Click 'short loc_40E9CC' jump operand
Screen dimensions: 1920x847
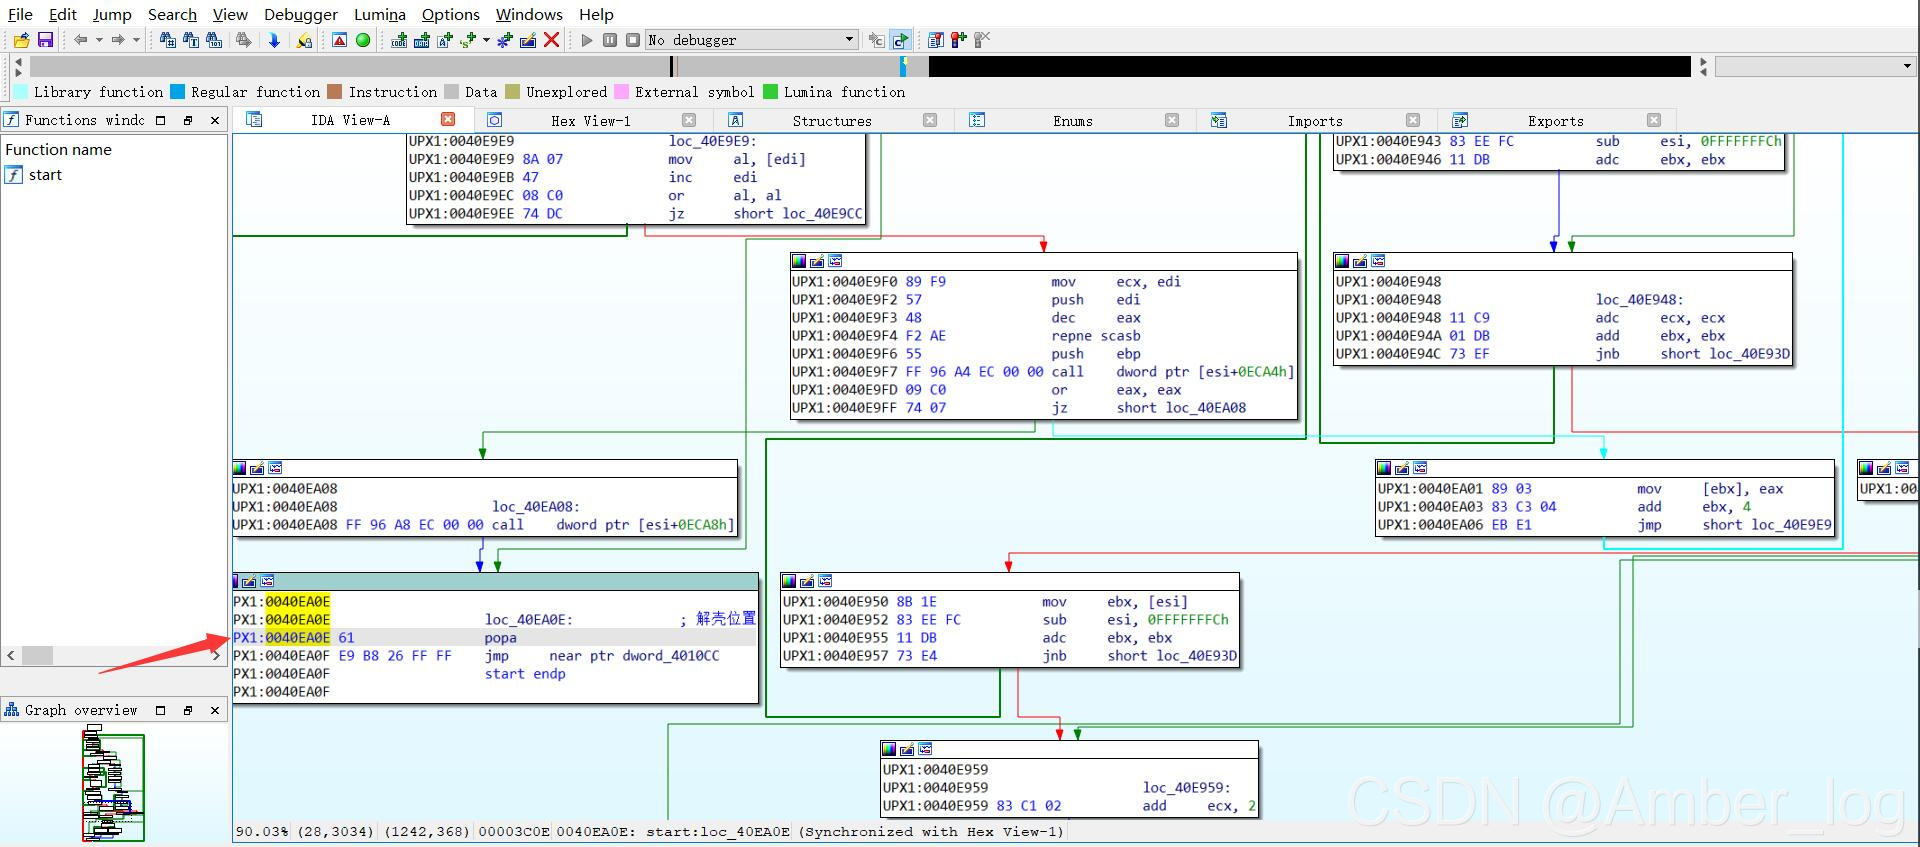point(797,214)
